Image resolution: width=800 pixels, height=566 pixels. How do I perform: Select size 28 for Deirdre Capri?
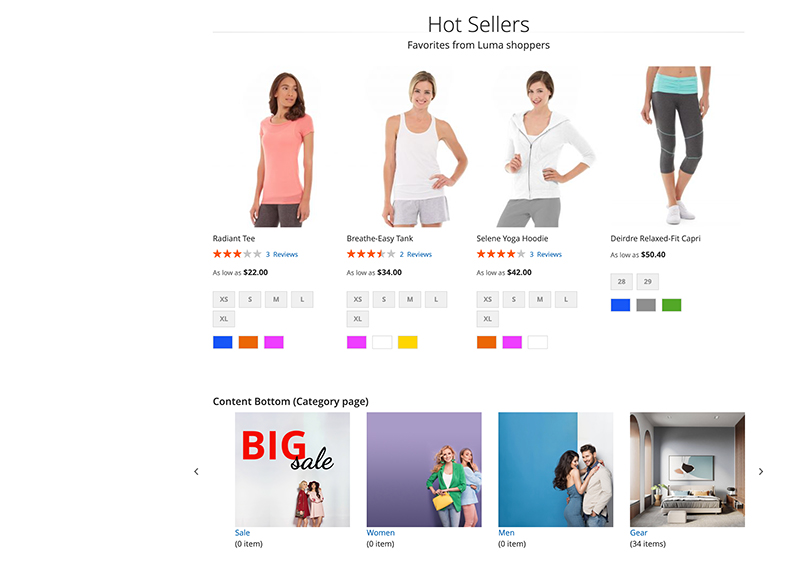coord(621,281)
